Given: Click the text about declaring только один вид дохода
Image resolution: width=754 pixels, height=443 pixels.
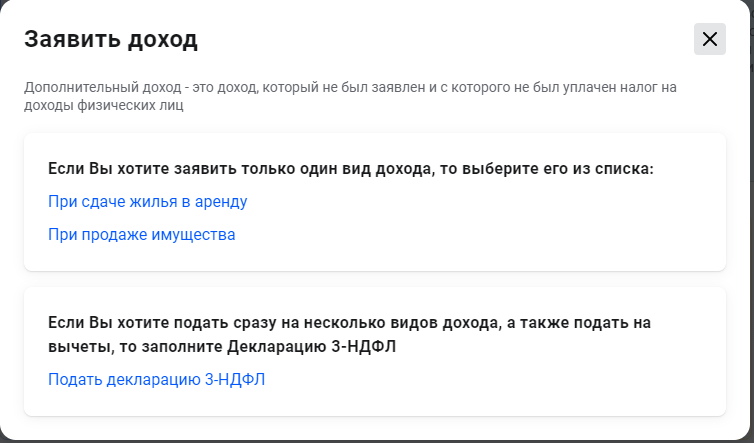Looking at the screenshot, I should [351, 169].
